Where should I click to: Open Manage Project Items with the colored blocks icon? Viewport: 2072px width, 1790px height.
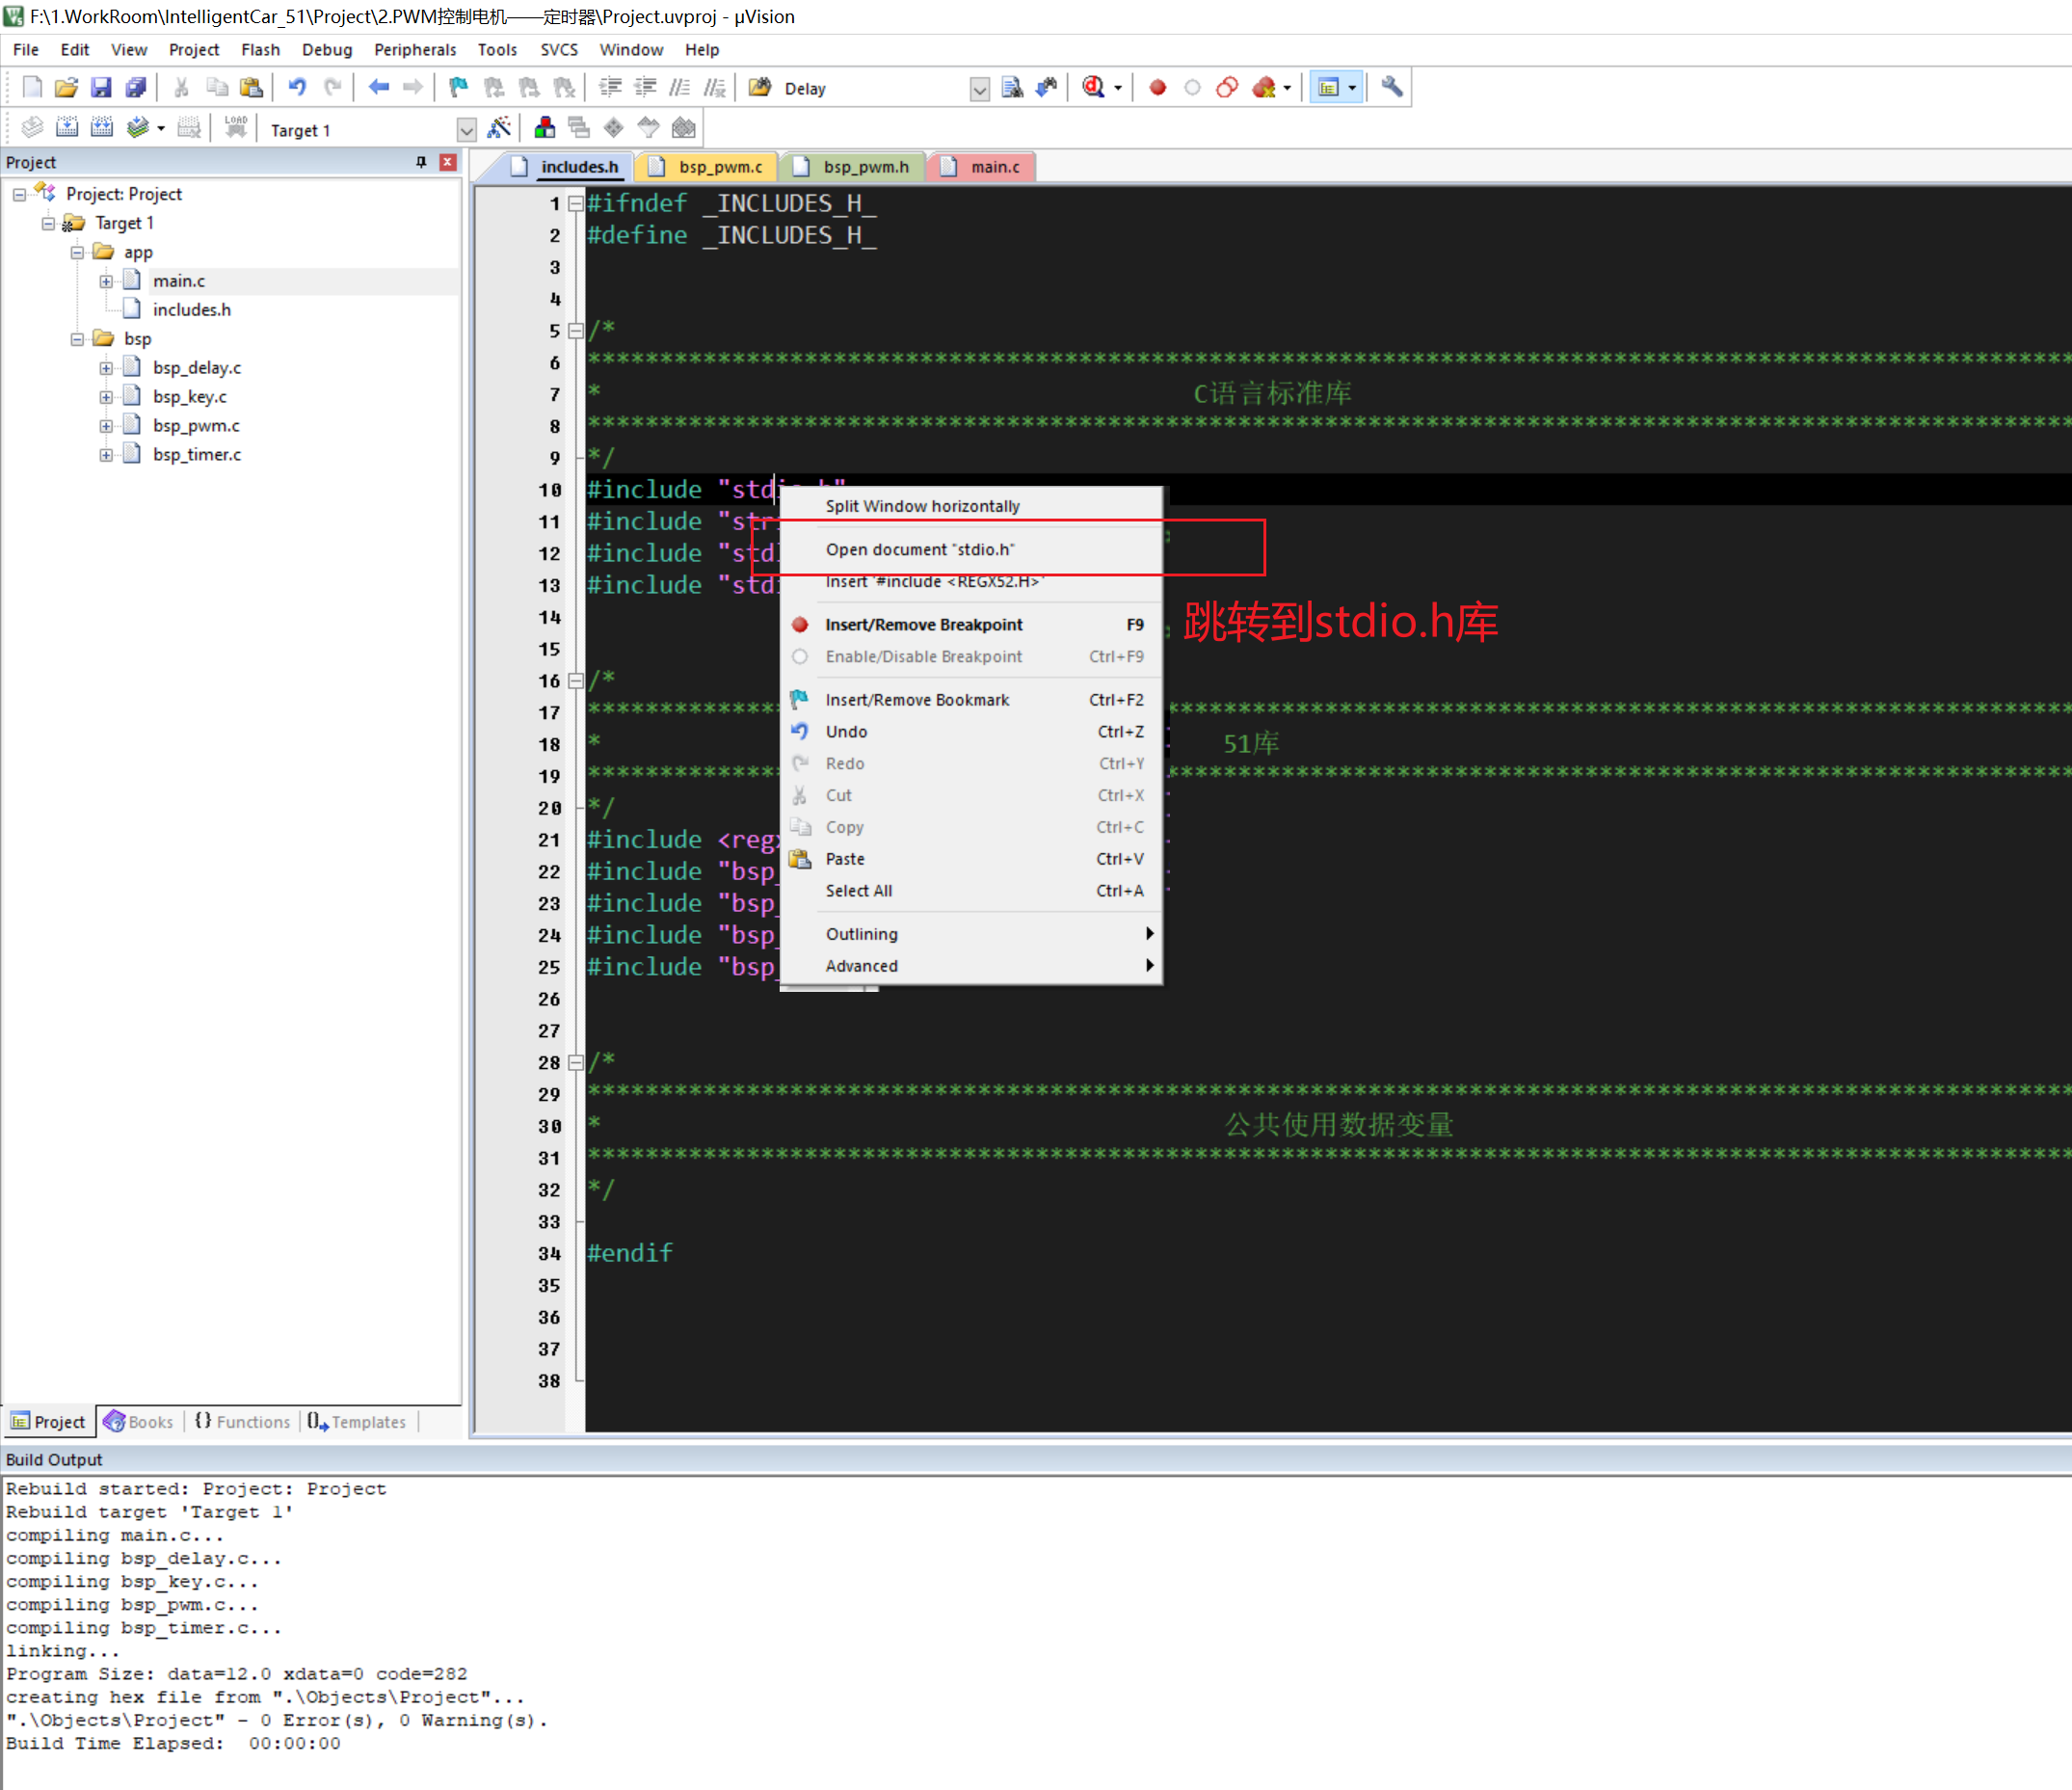(545, 128)
